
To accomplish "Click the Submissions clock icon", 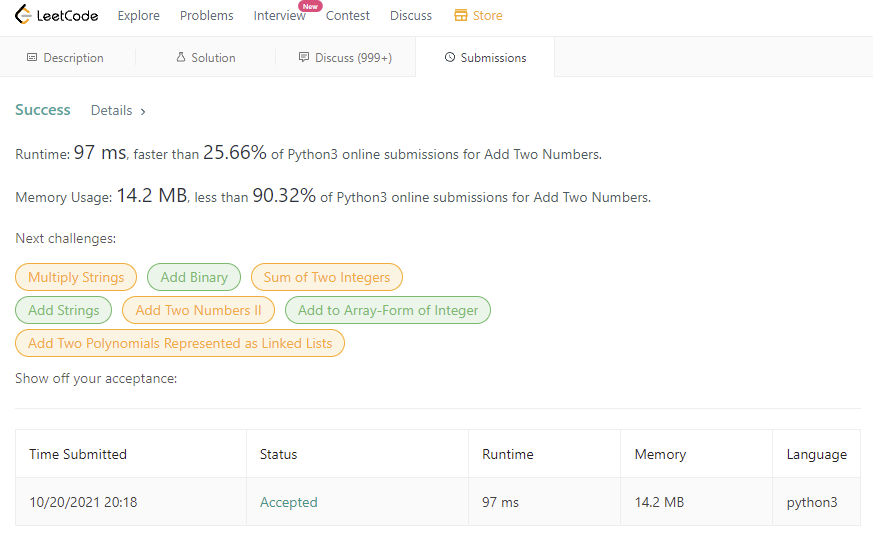I will 449,58.
